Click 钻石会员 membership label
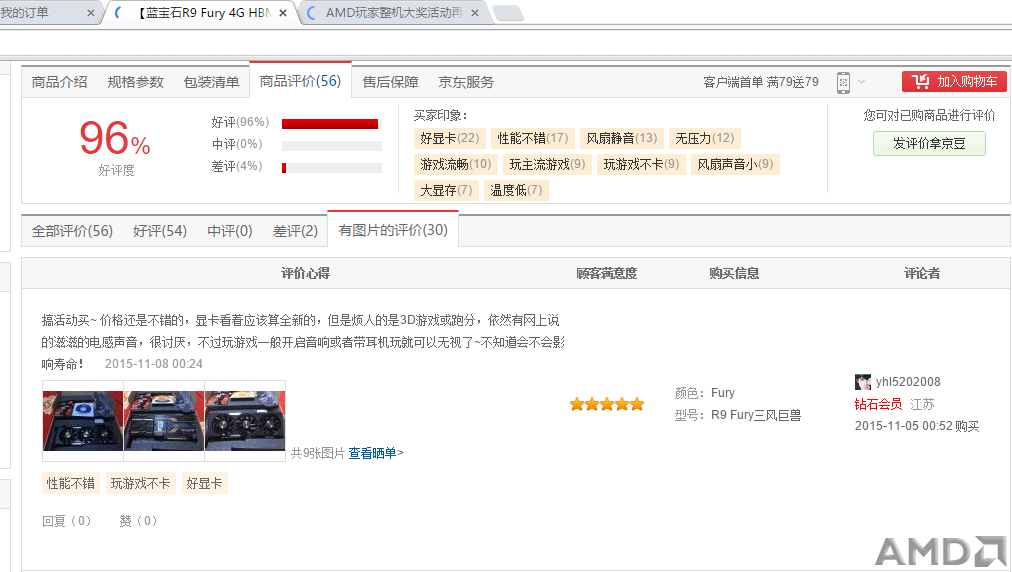Image resolution: width=1012 pixels, height=572 pixels. coord(878,404)
